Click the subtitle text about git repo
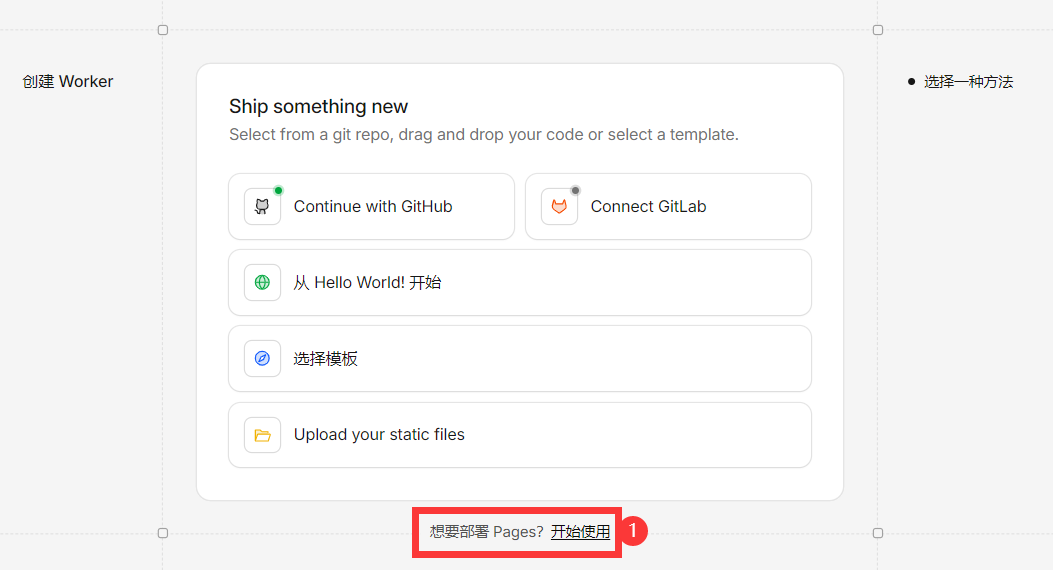The image size is (1053, 570). tap(483, 134)
